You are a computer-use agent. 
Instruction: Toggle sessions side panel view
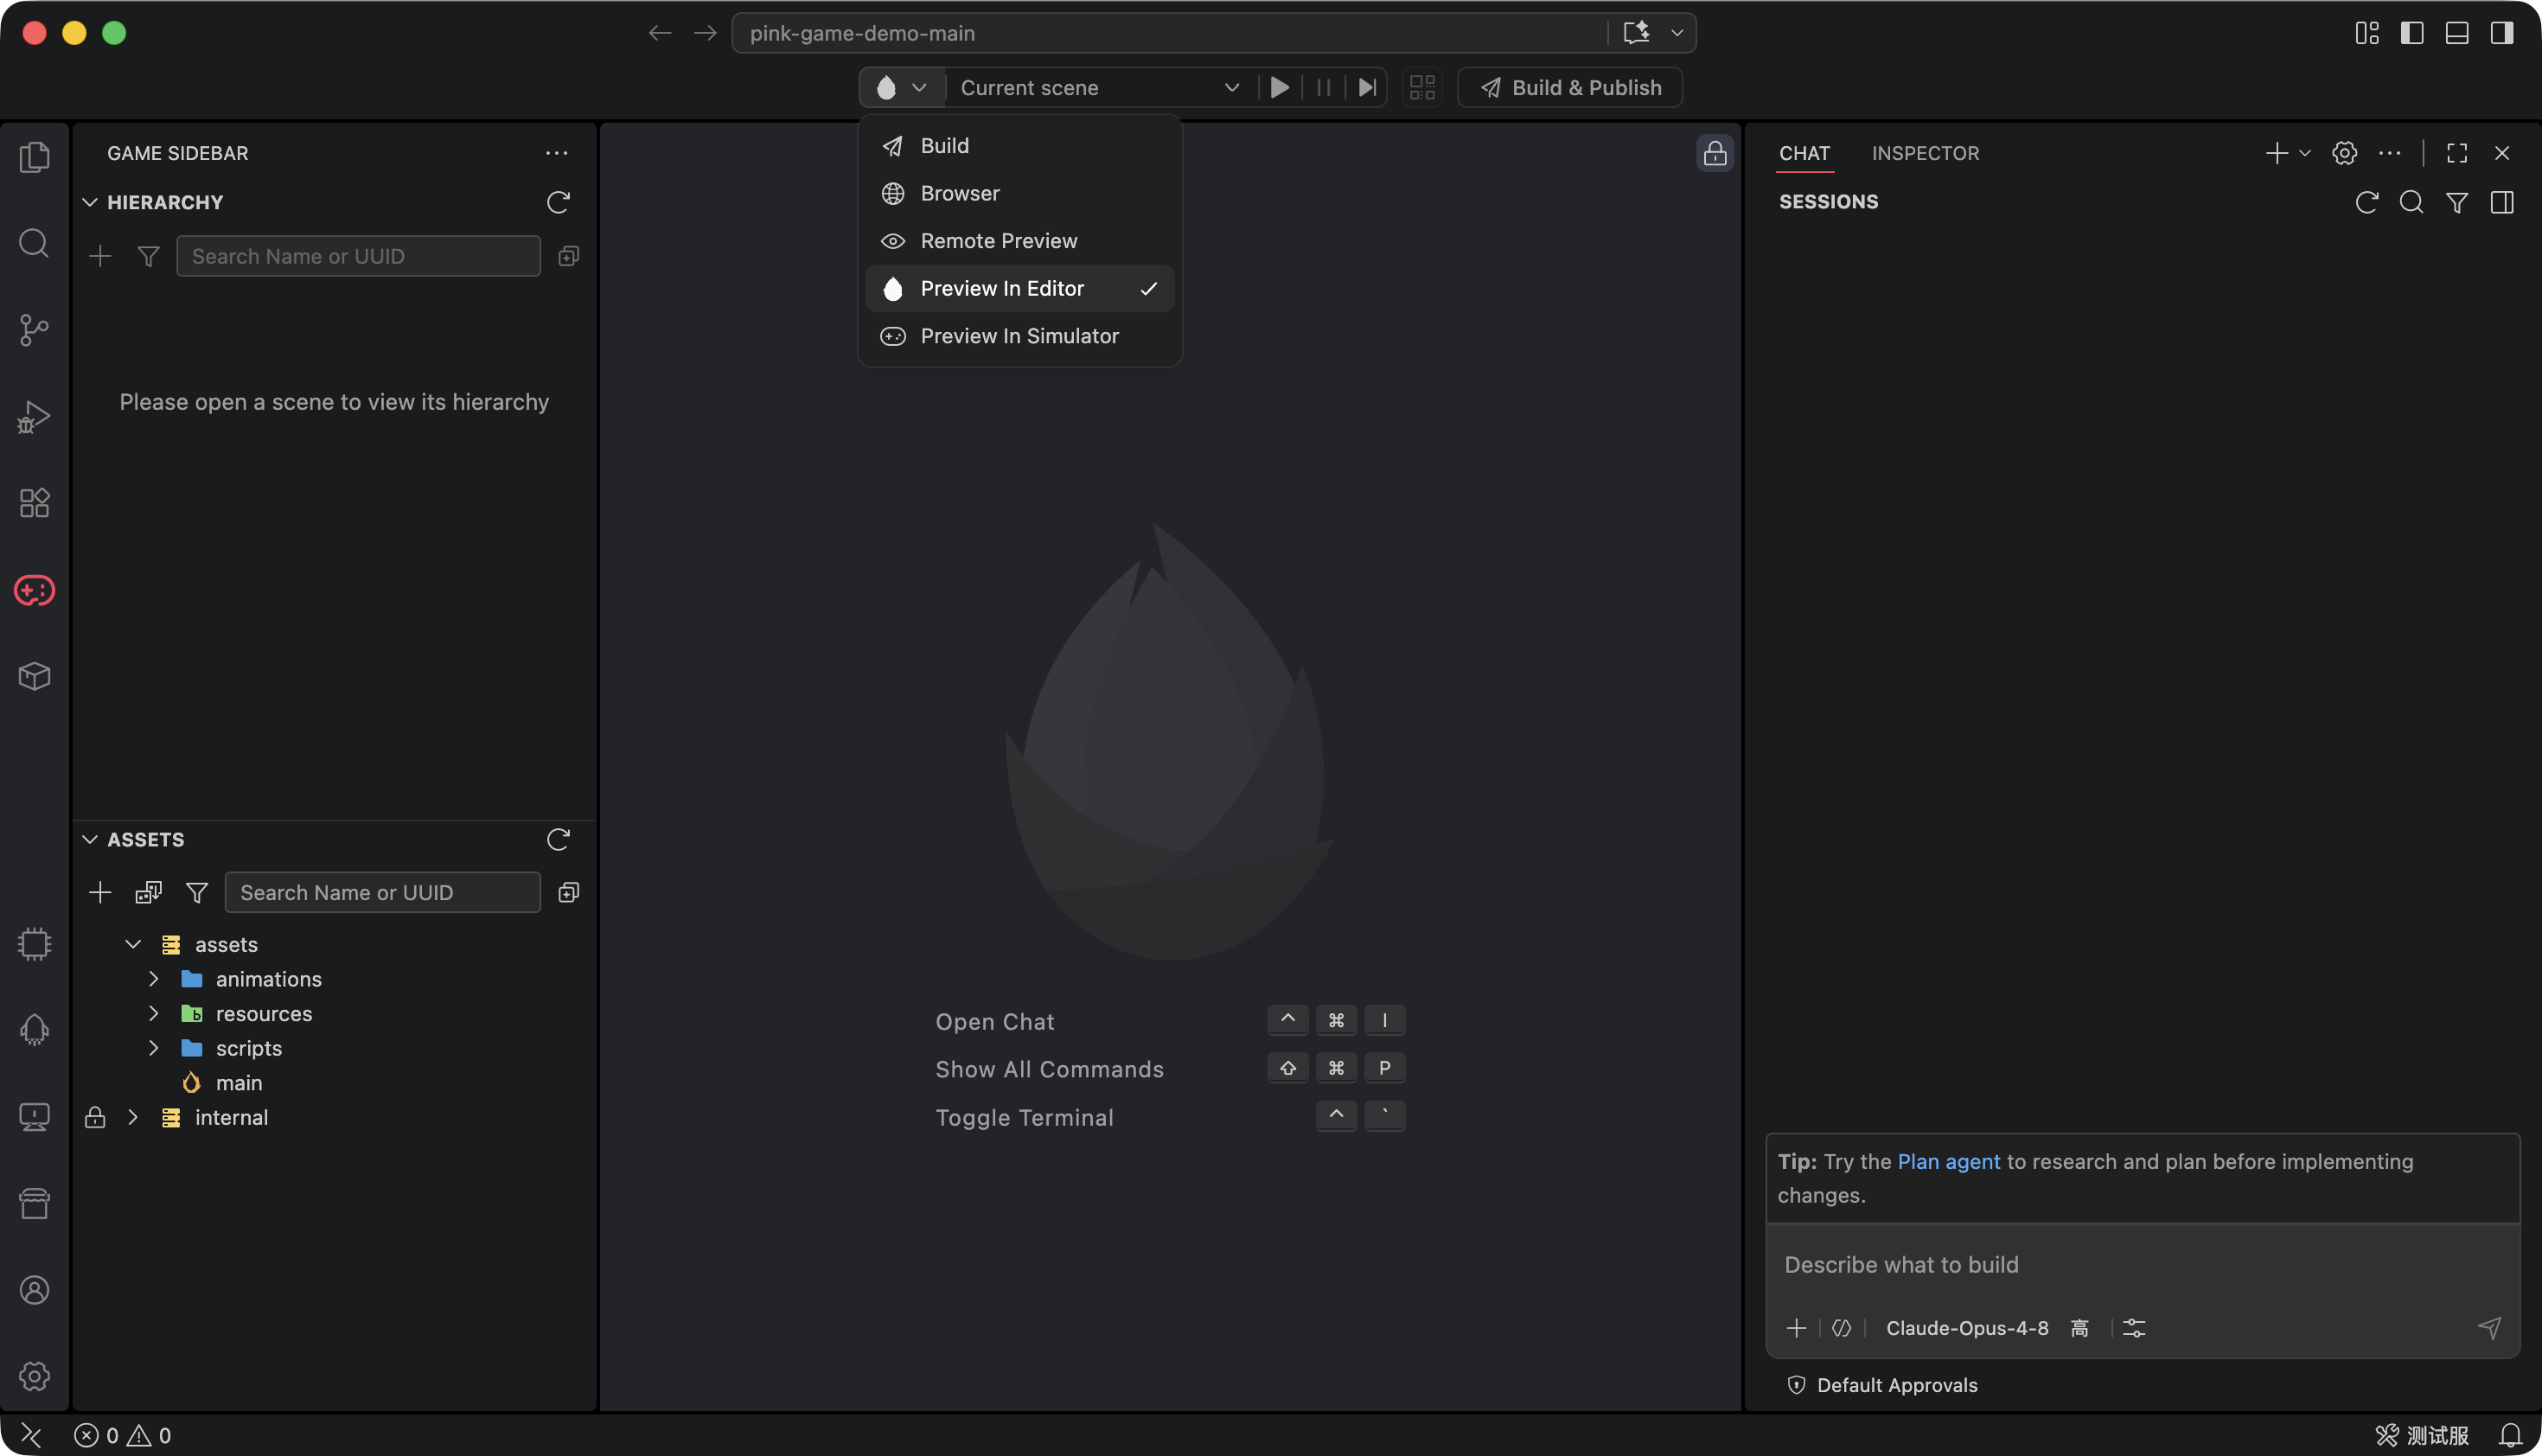(2502, 202)
